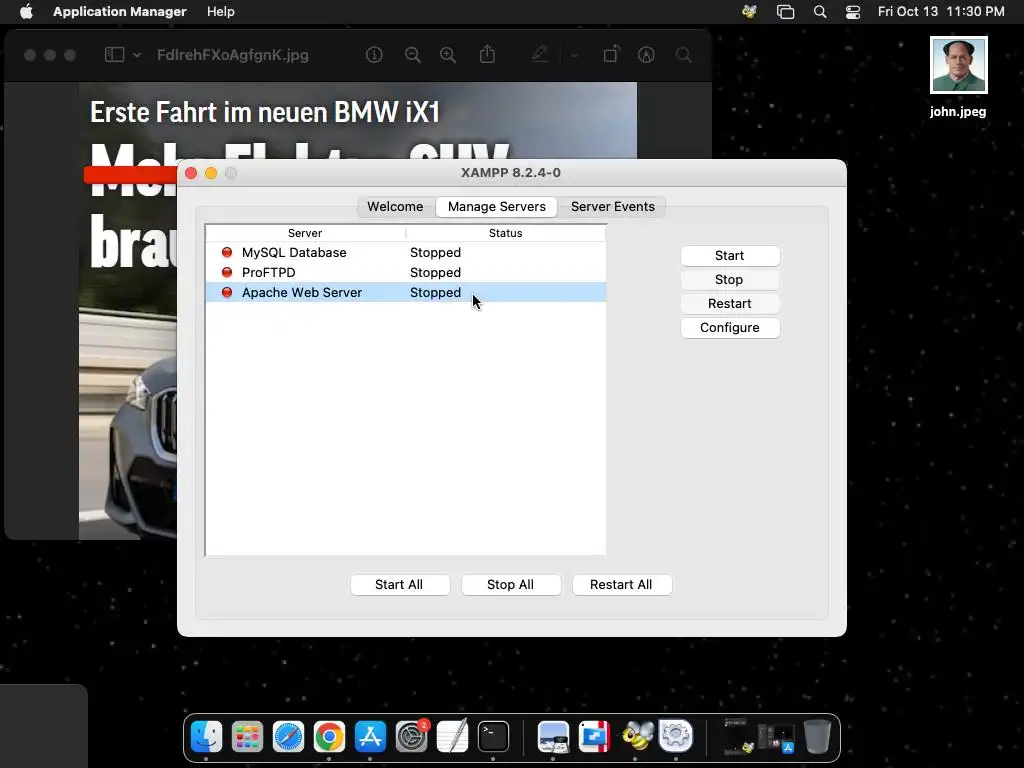Select the MySQL Database row
This screenshot has height=768, width=1024.
click(x=406, y=253)
